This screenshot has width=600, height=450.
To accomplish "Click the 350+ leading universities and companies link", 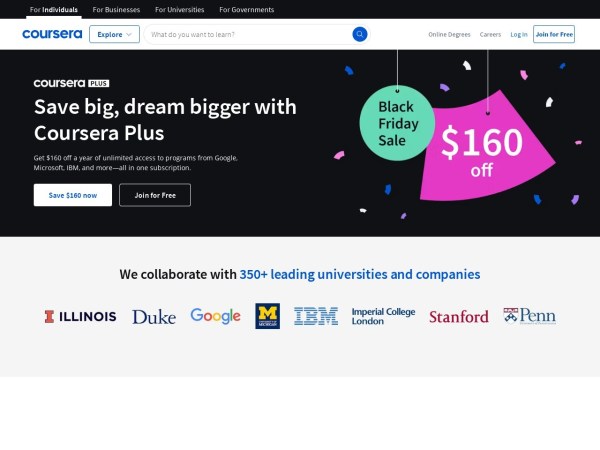I will (359, 274).
